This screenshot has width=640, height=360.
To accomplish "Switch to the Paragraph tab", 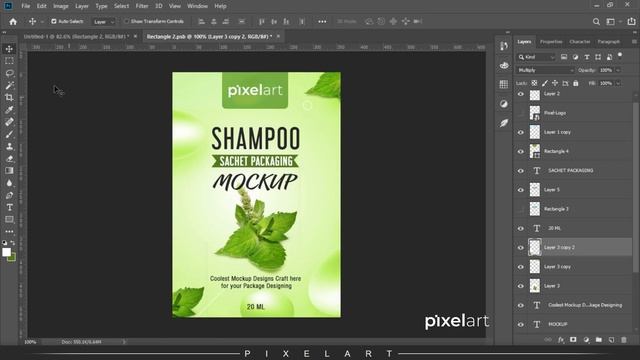I will click(x=609, y=42).
